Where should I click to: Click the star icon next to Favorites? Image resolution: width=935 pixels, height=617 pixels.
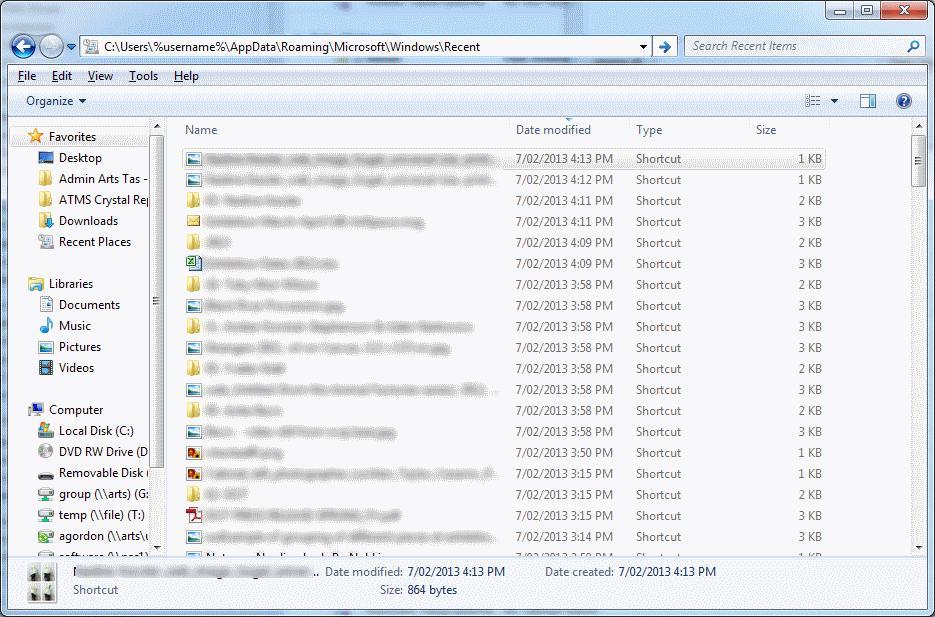[36, 137]
